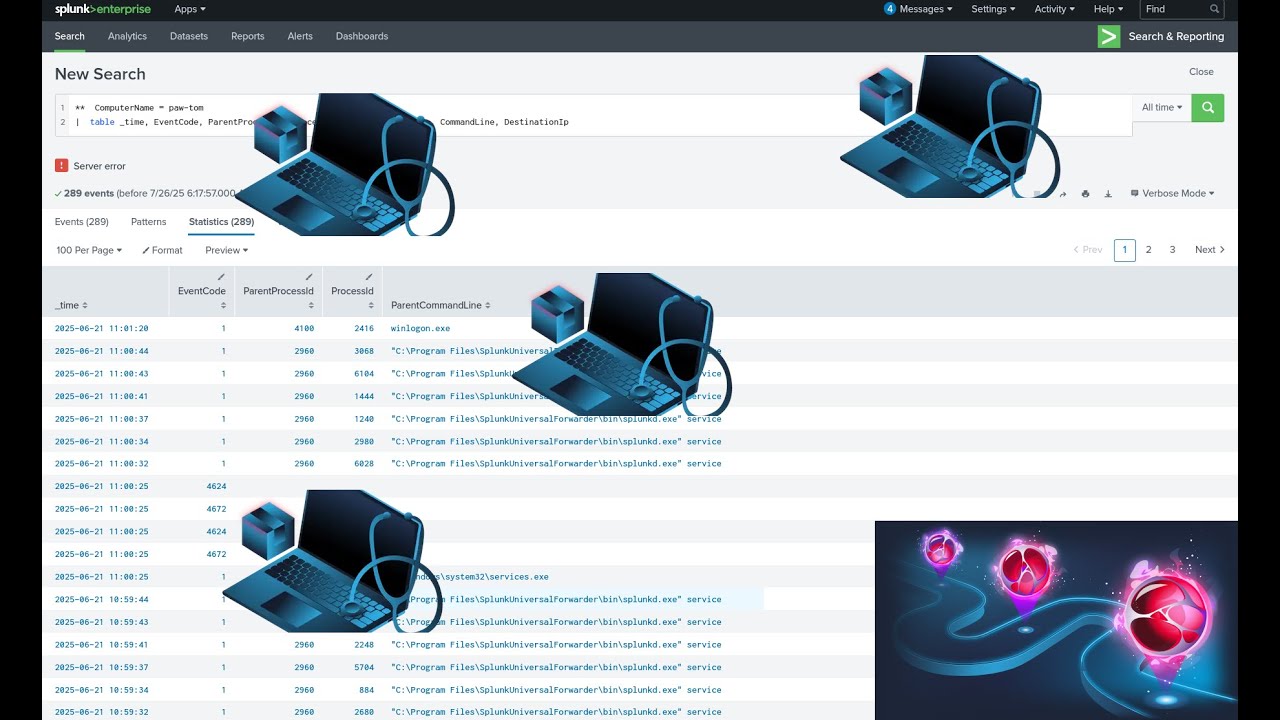Click in the search query editor
Screen dimensions: 1280x720
(594, 115)
